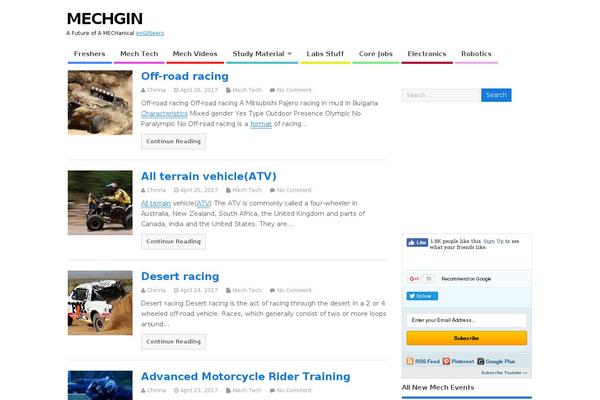The image size is (600, 400).
Task: Focus the Search input field
Action: coord(441,95)
